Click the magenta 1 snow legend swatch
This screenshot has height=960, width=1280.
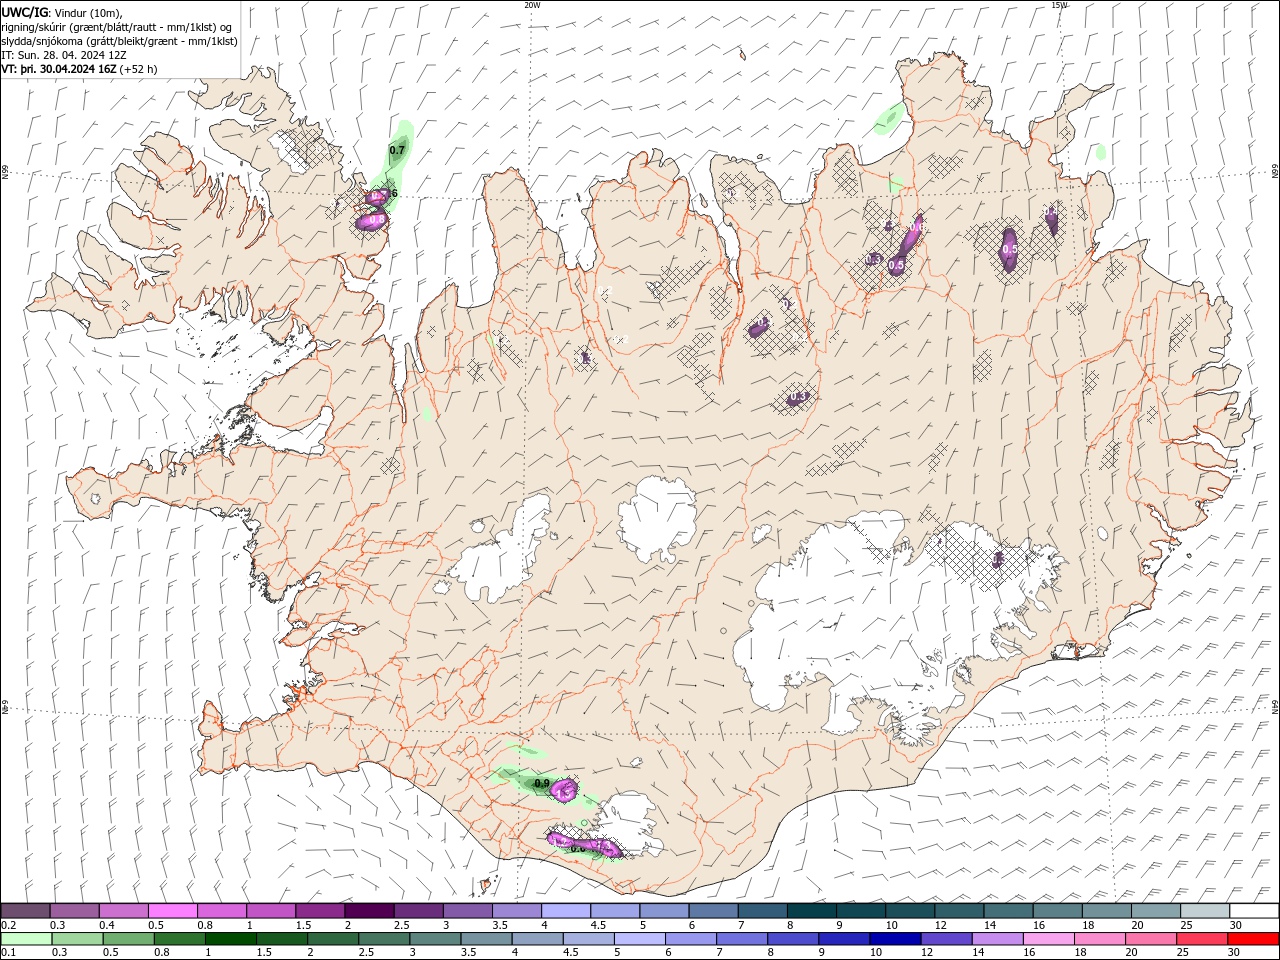click(x=270, y=911)
